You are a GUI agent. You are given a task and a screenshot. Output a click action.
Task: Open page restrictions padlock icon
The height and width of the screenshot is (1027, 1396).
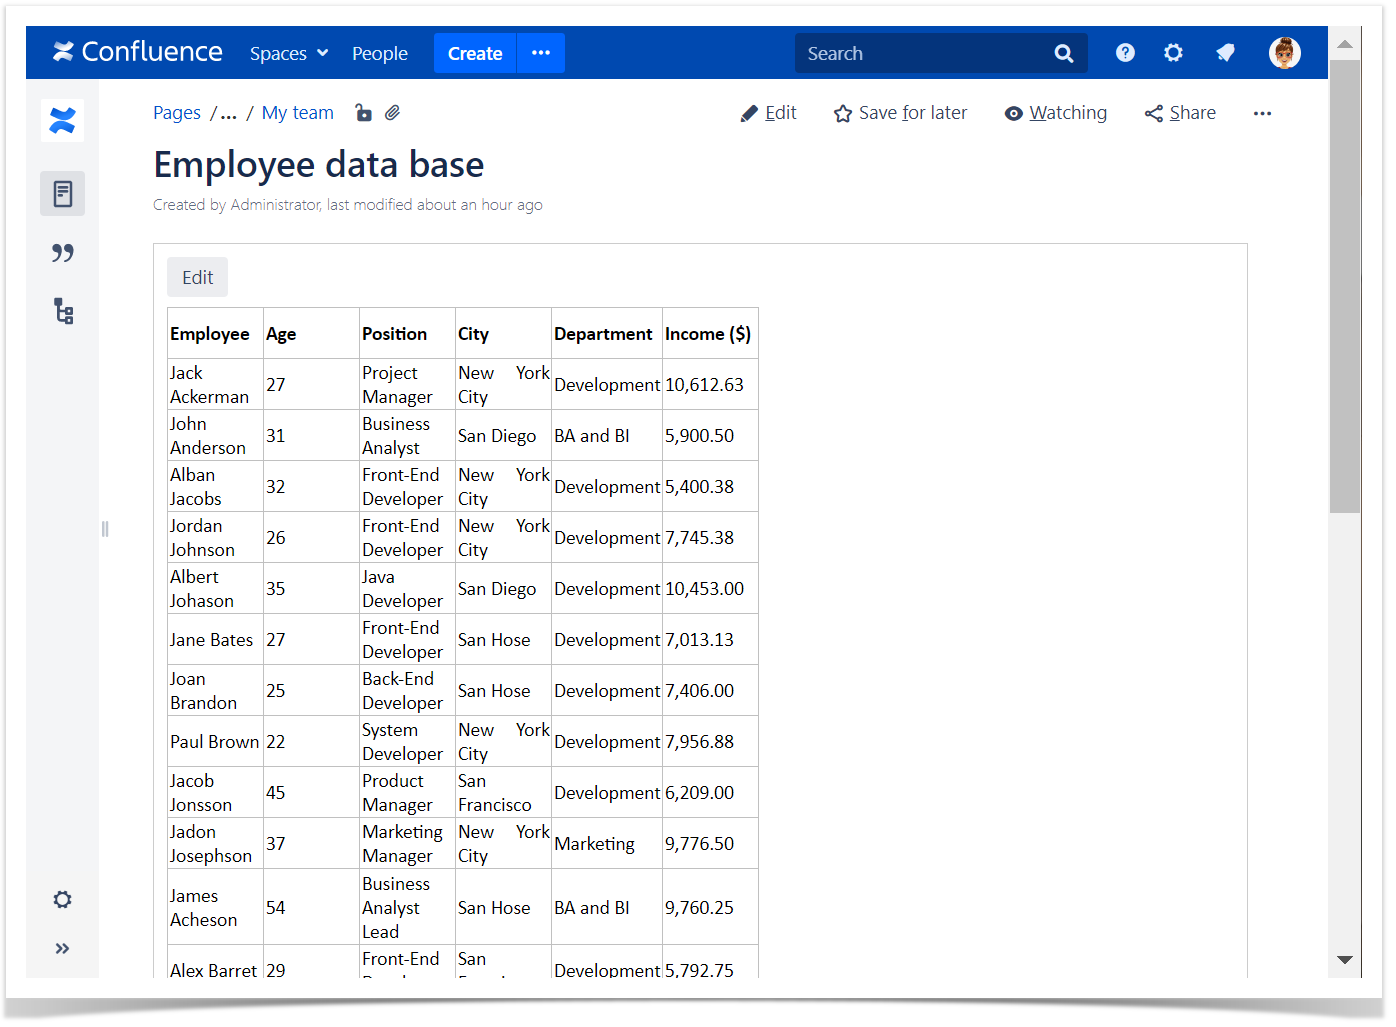tap(364, 113)
